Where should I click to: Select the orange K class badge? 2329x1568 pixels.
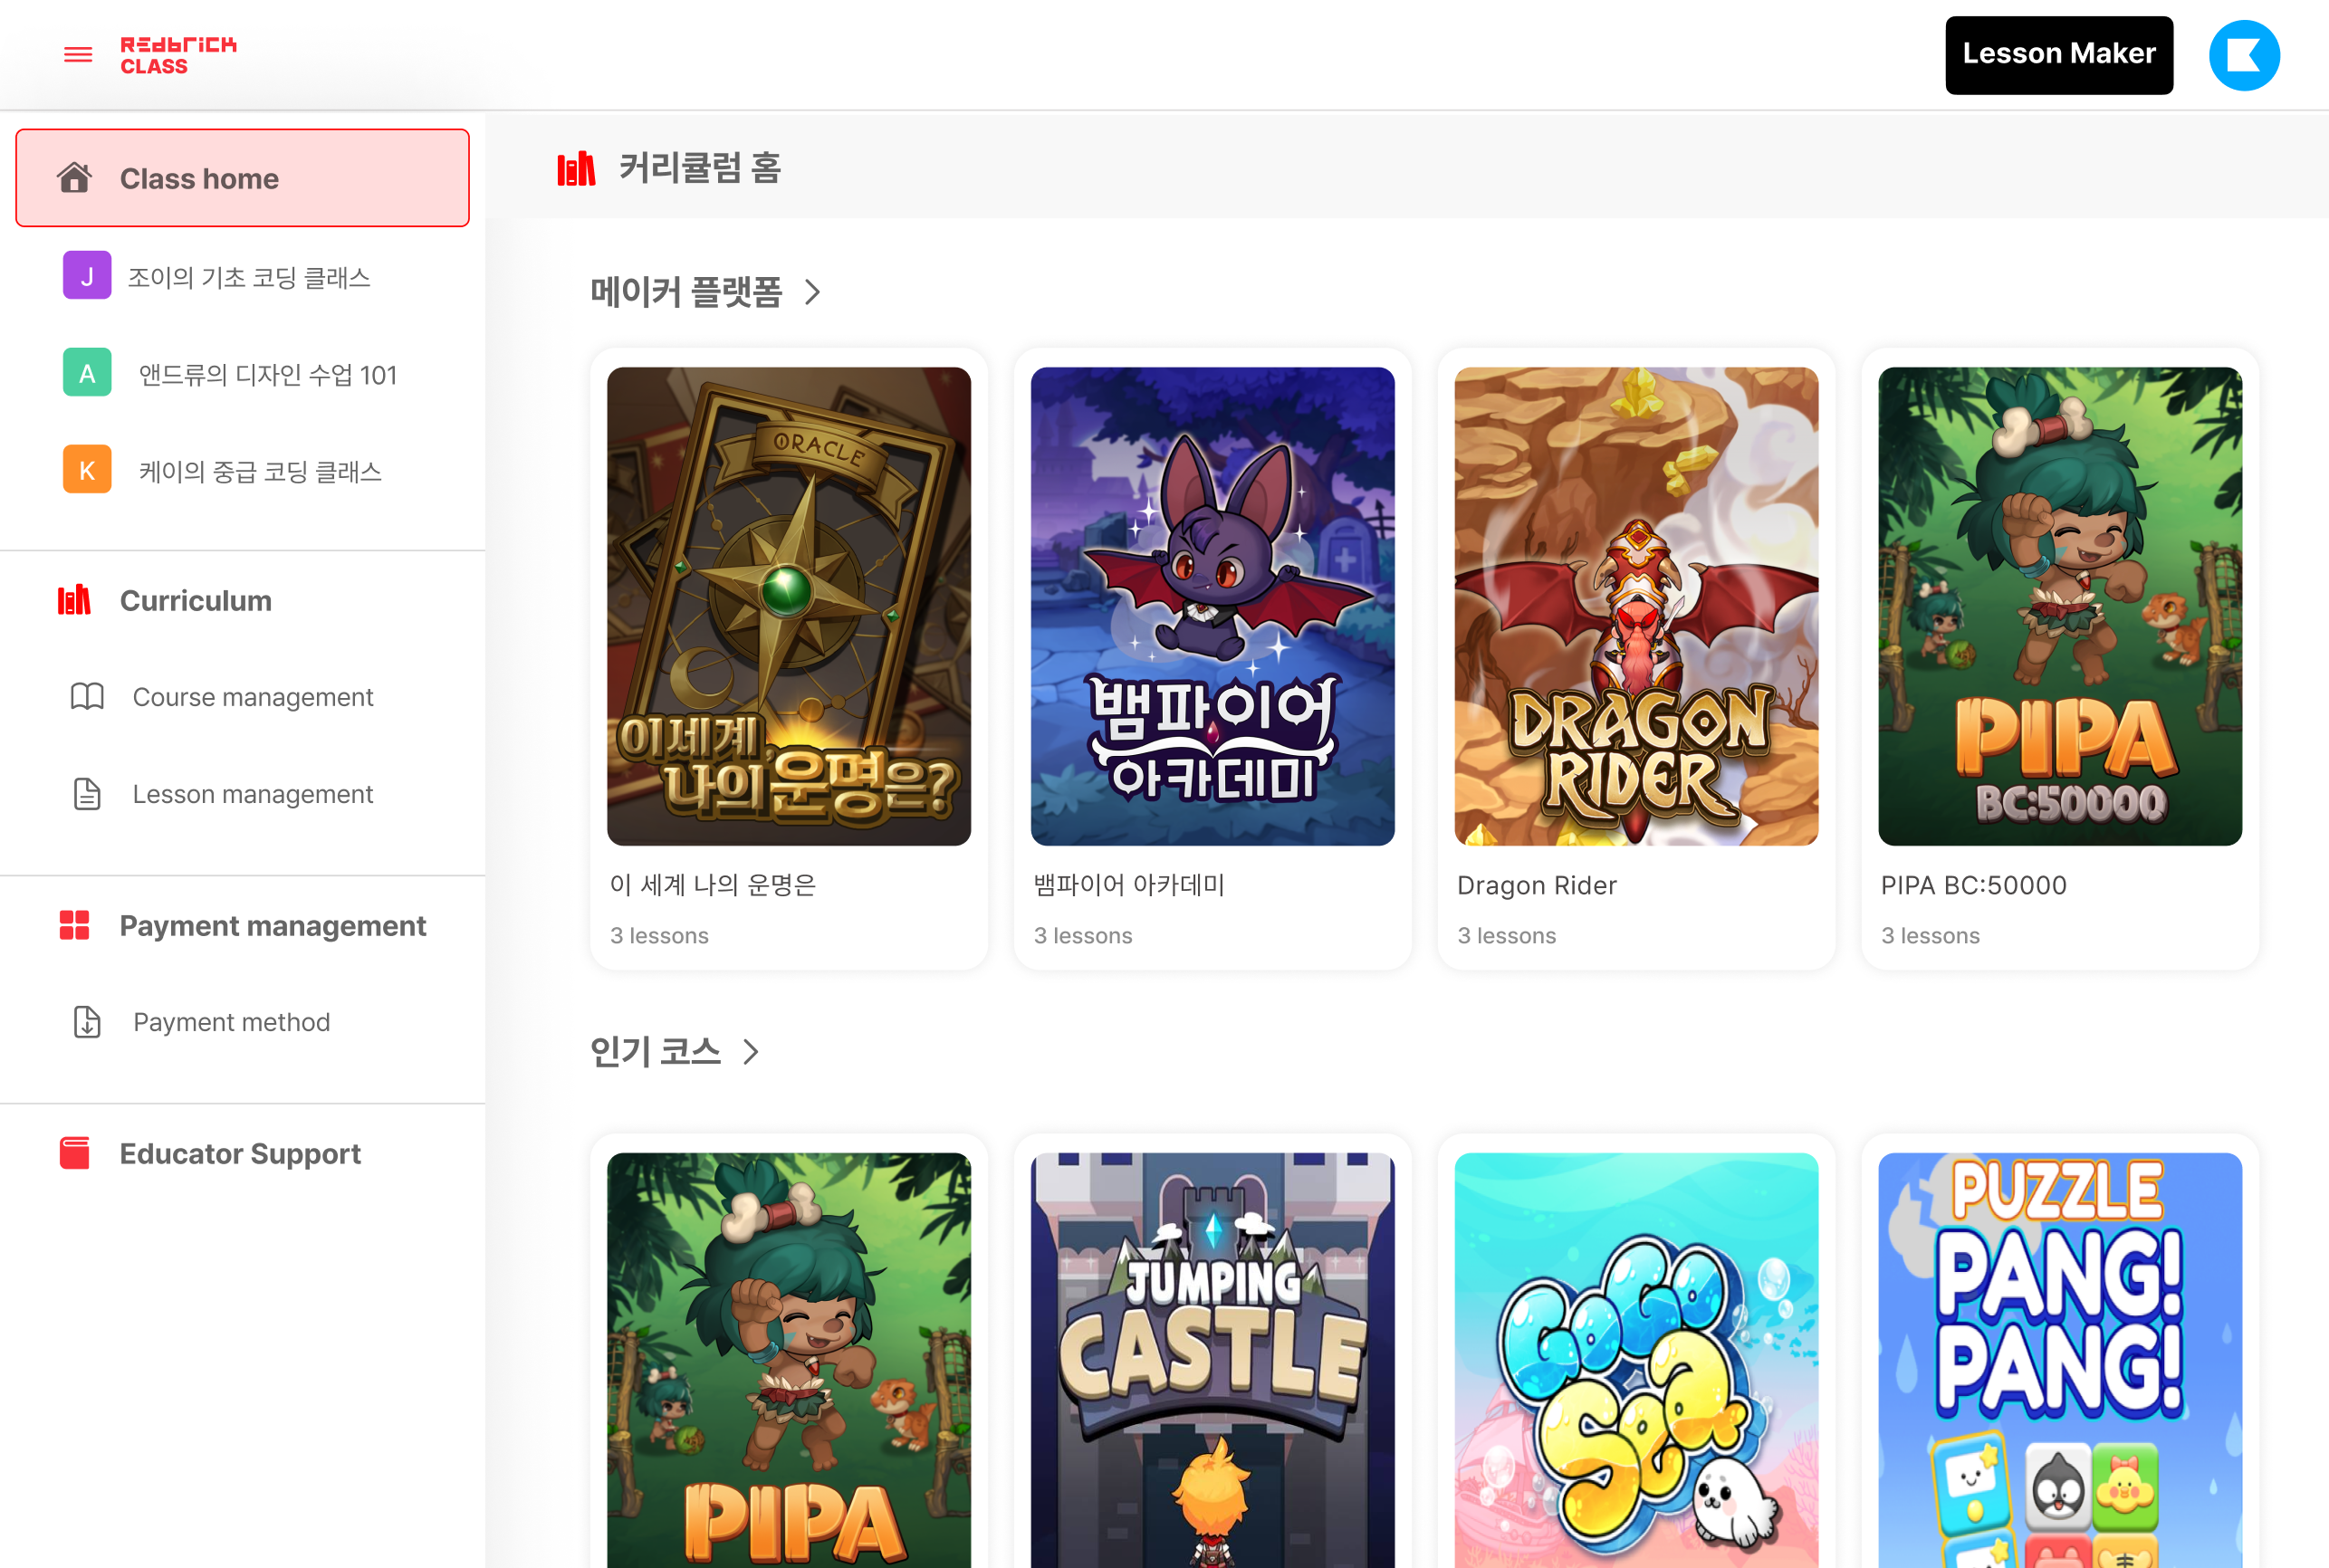tap(87, 470)
